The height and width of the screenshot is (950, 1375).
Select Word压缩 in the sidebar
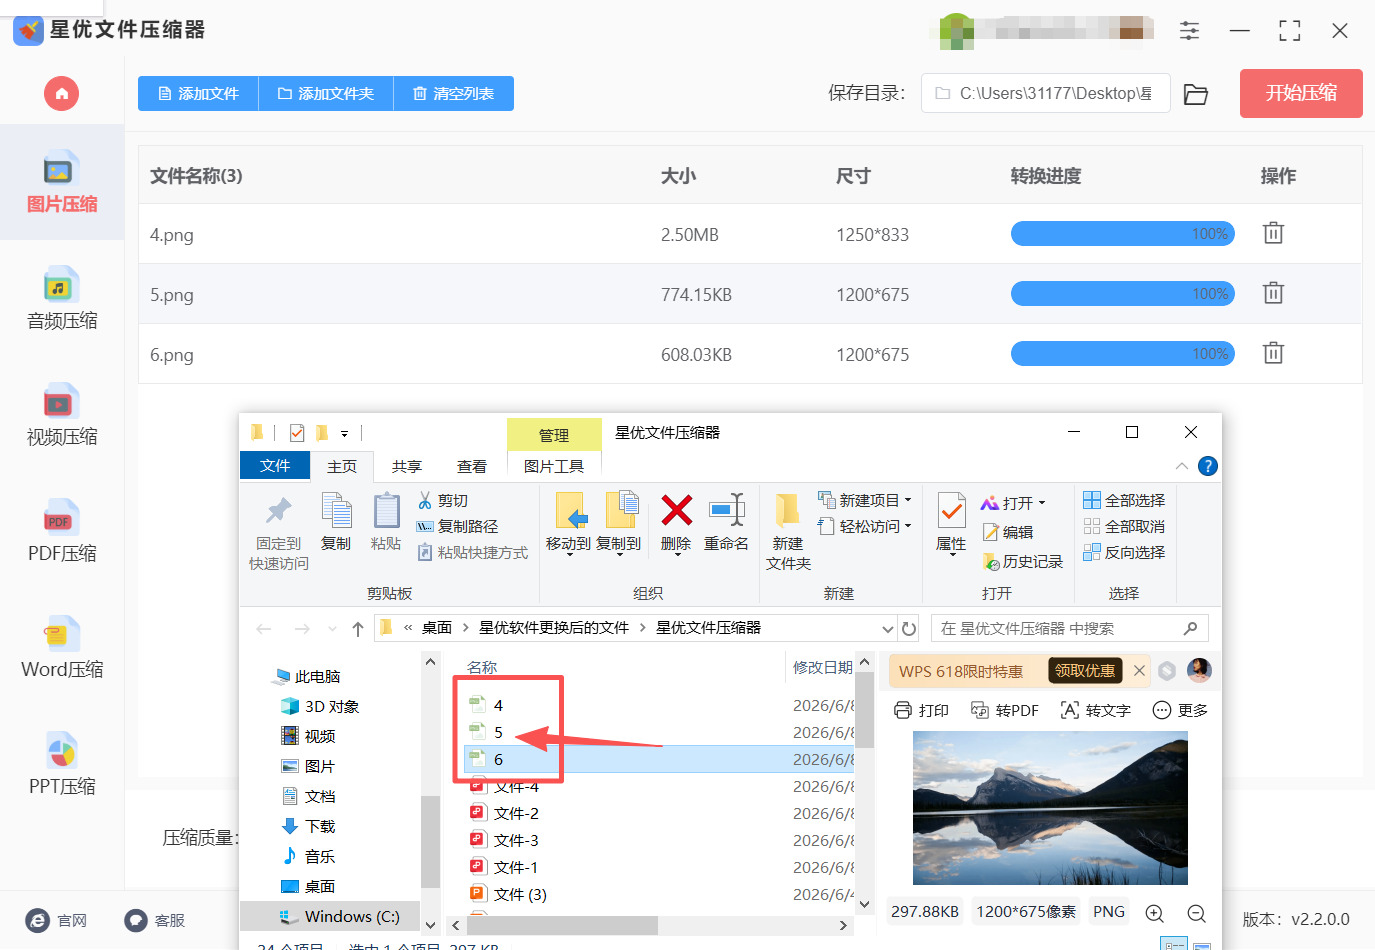[x=62, y=648]
